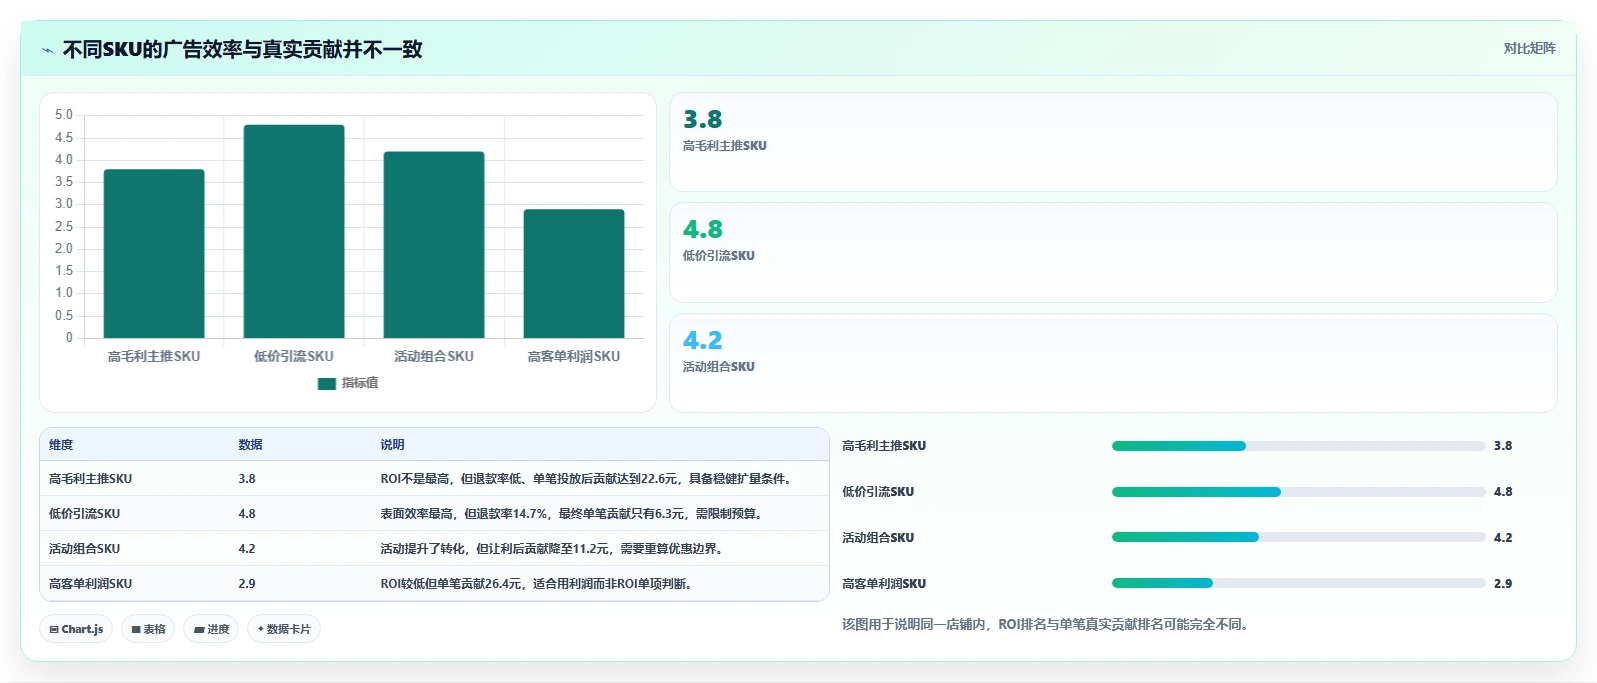1597x683 pixels.
Task: Click the 5.0 y-axis label
Action: [x=64, y=115]
